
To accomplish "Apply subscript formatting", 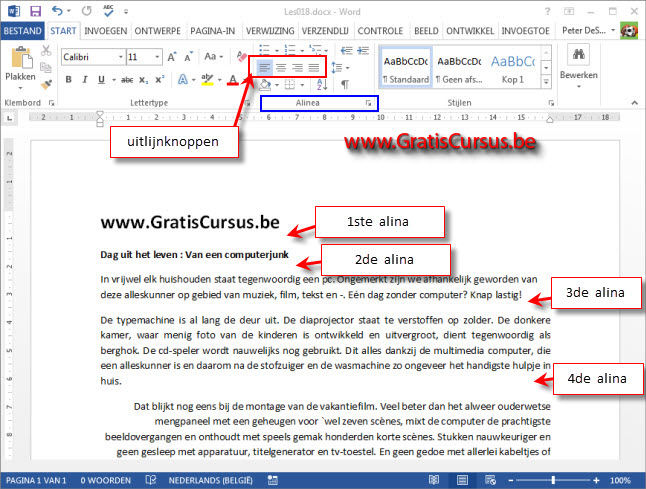I will pyautogui.click(x=143, y=80).
